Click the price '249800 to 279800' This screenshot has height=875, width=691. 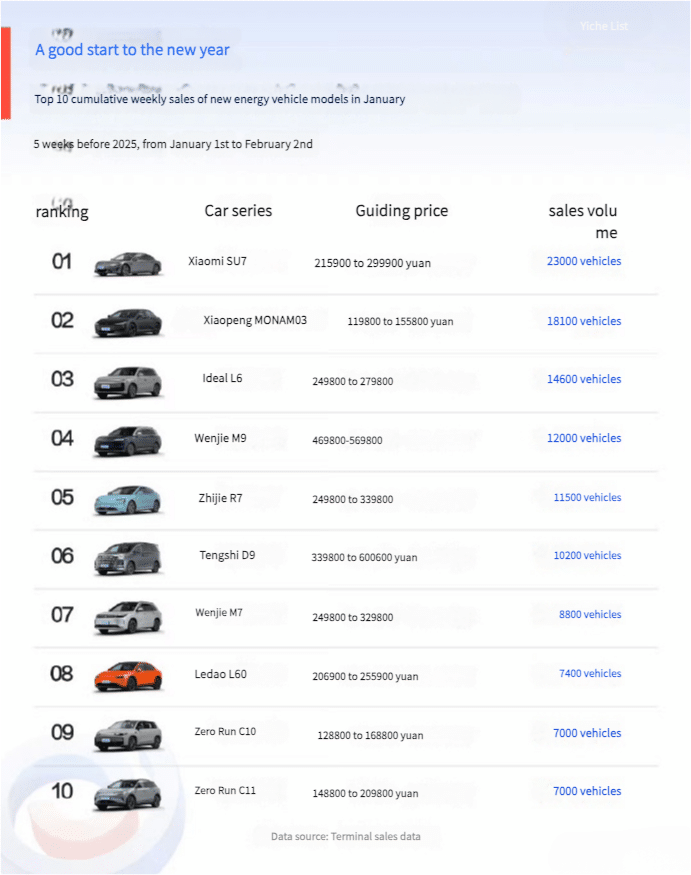(353, 382)
